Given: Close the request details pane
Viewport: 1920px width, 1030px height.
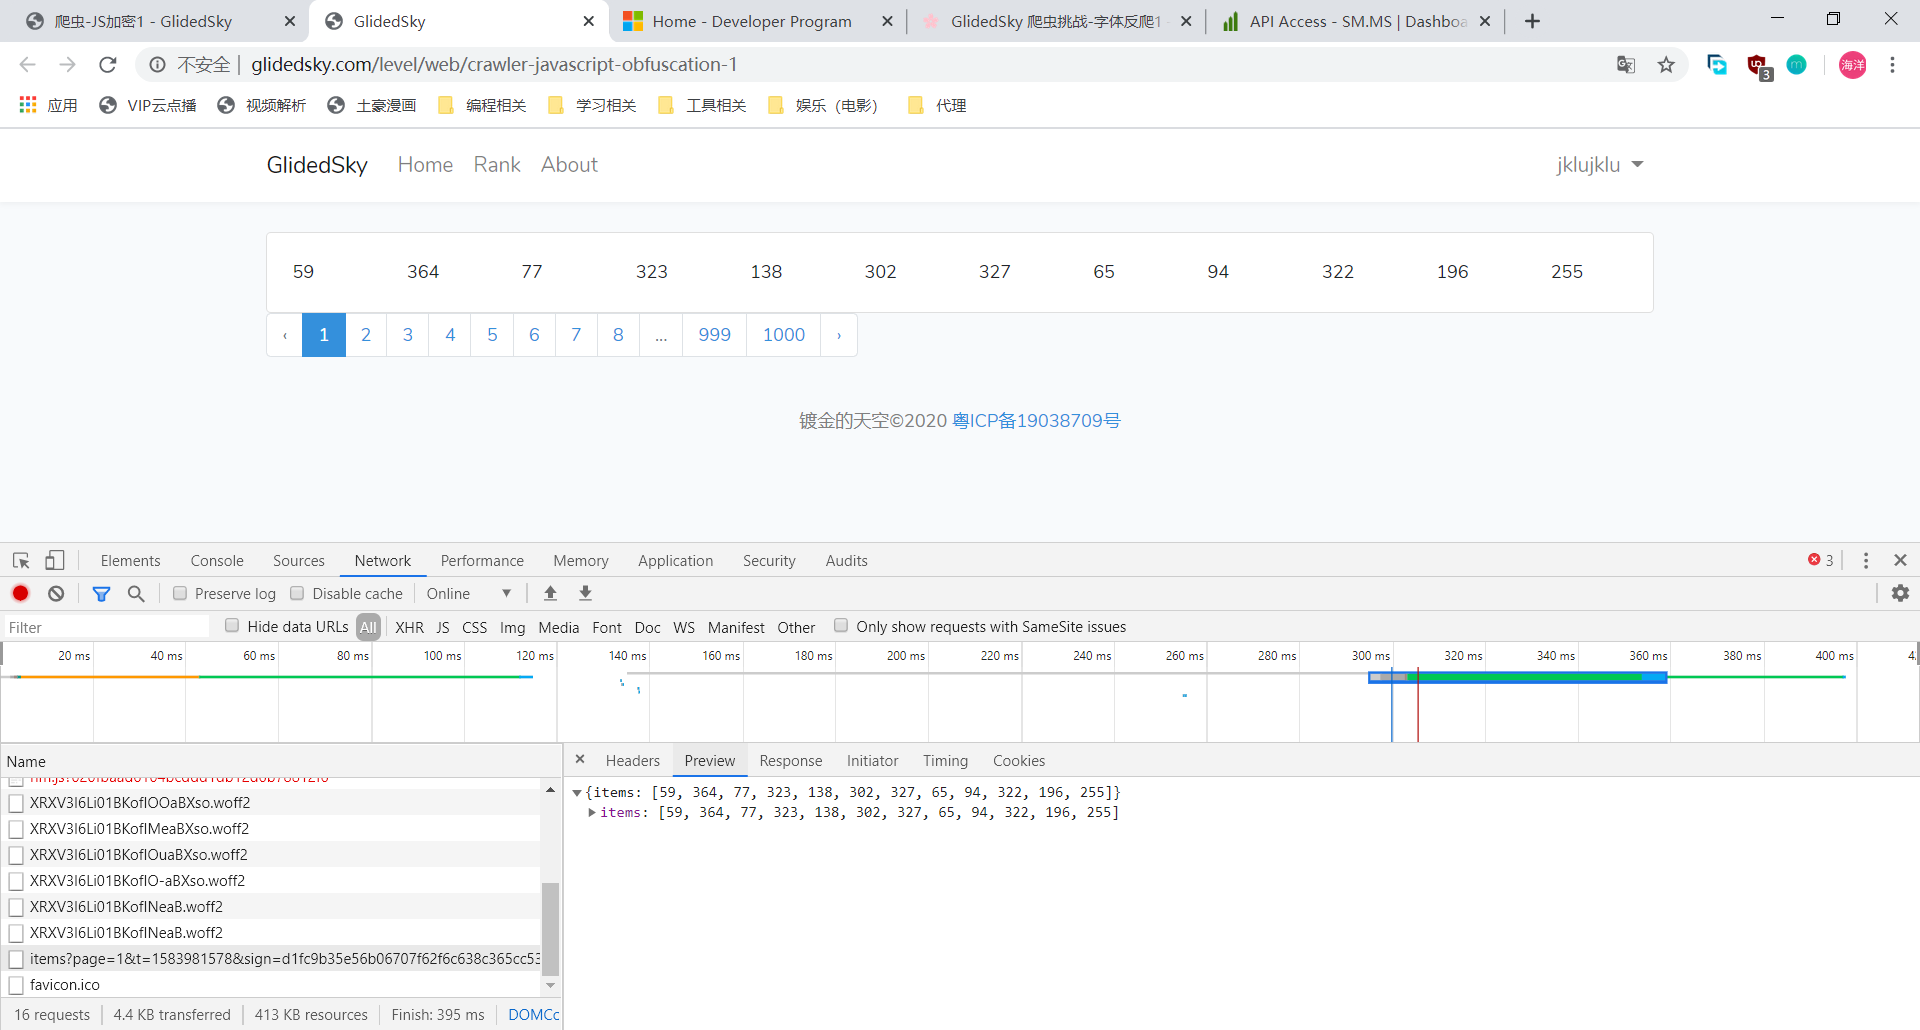Looking at the screenshot, I should pyautogui.click(x=580, y=759).
